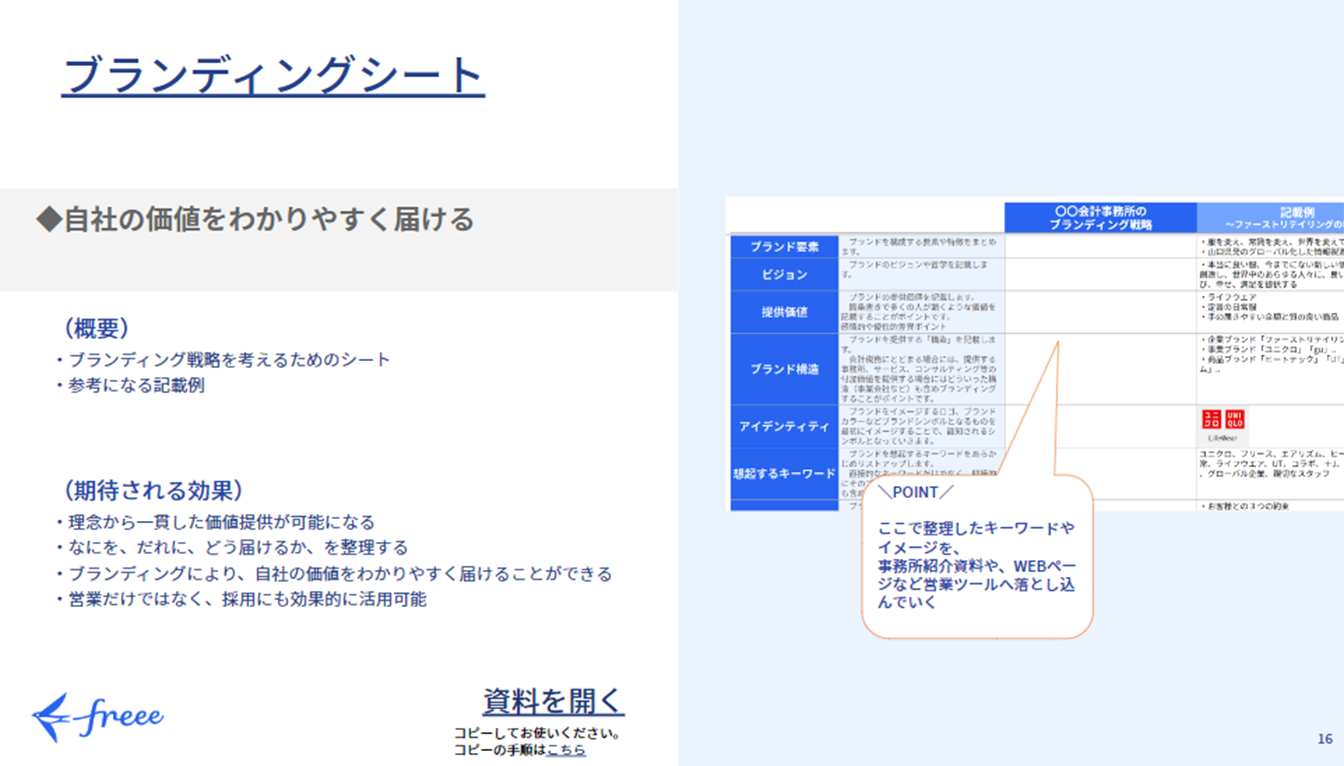Select the 提供価値 row header
1344x766 pixels.
[784, 312]
